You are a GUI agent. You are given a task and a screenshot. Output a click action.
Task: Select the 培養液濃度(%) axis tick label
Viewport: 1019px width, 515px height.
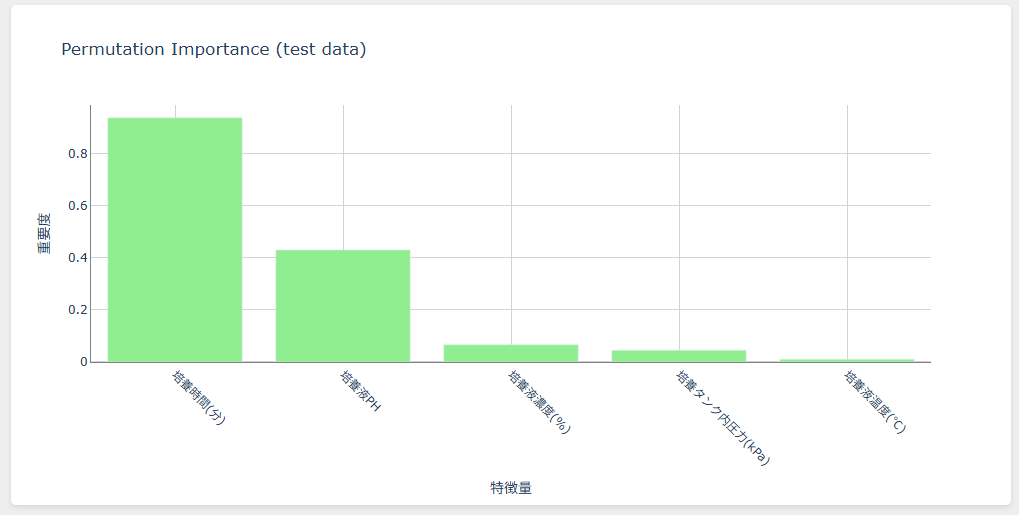tap(539, 402)
